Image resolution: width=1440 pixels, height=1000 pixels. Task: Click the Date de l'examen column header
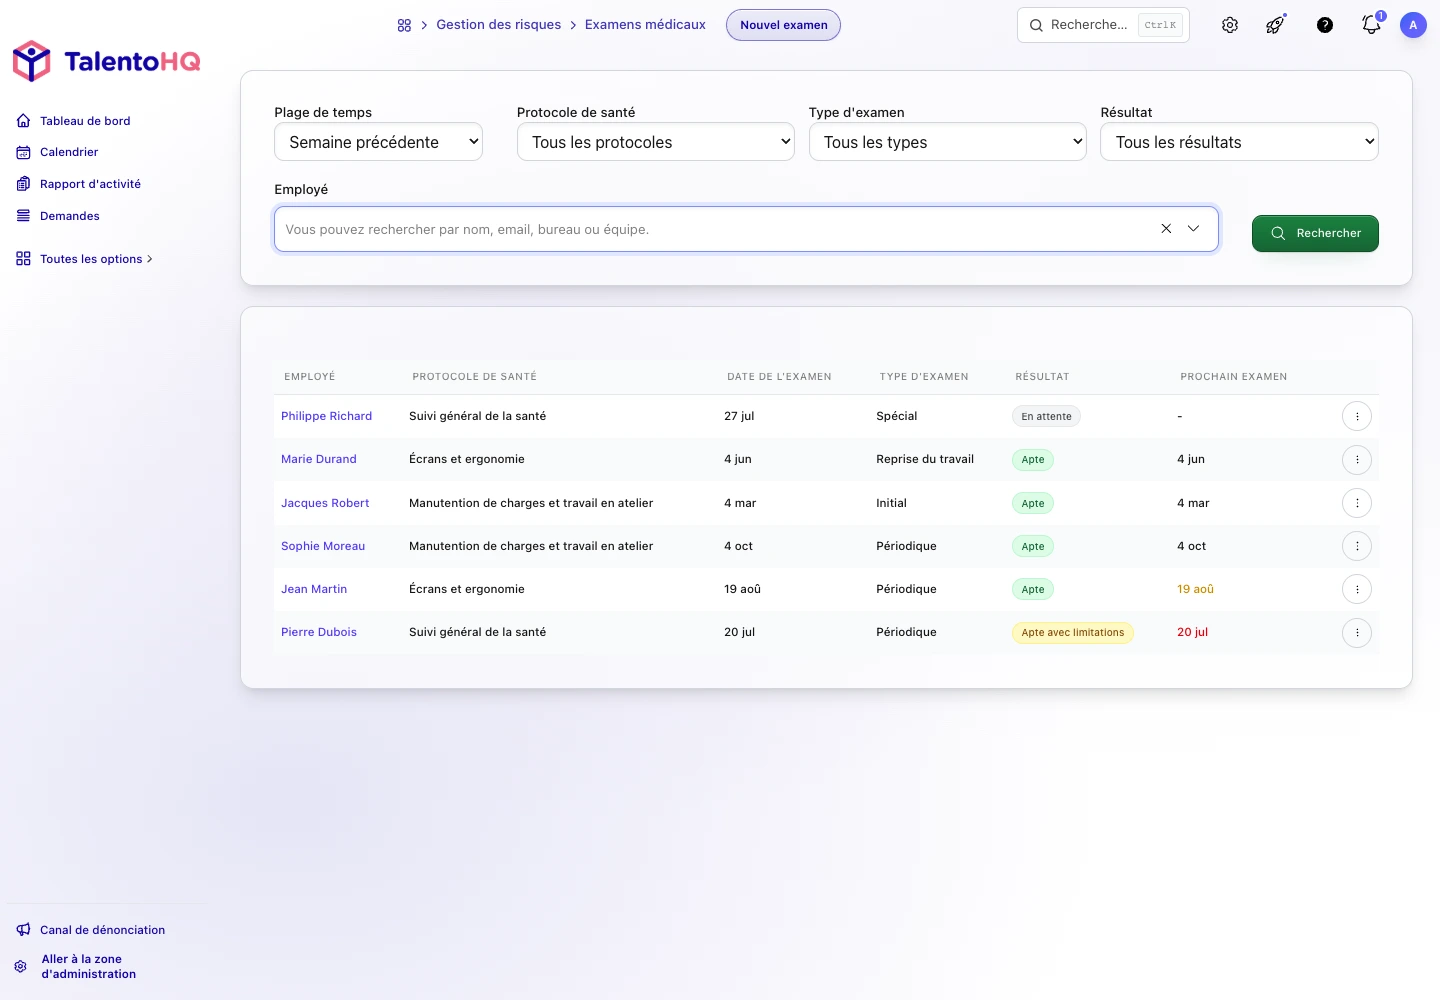[779, 377]
